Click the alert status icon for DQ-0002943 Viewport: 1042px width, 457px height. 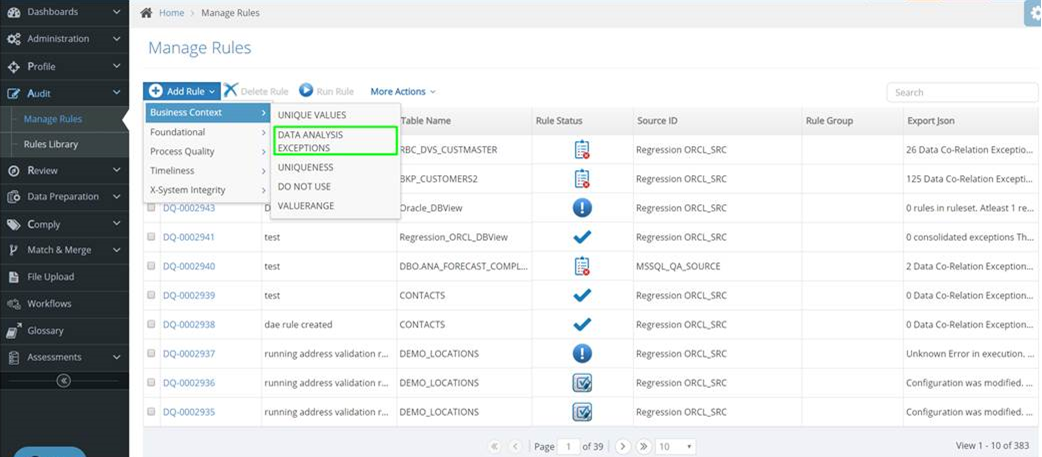(x=582, y=208)
